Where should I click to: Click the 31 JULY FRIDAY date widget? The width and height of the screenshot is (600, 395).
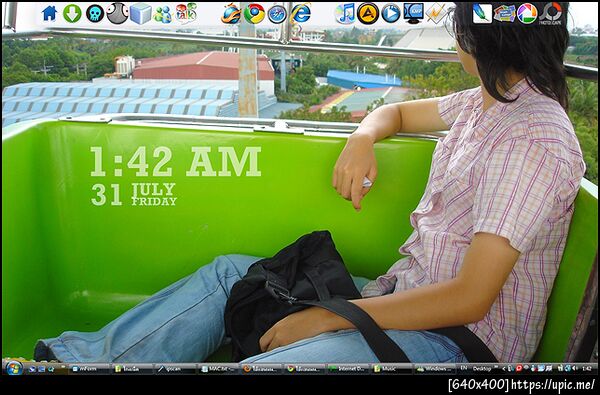click(x=134, y=194)
